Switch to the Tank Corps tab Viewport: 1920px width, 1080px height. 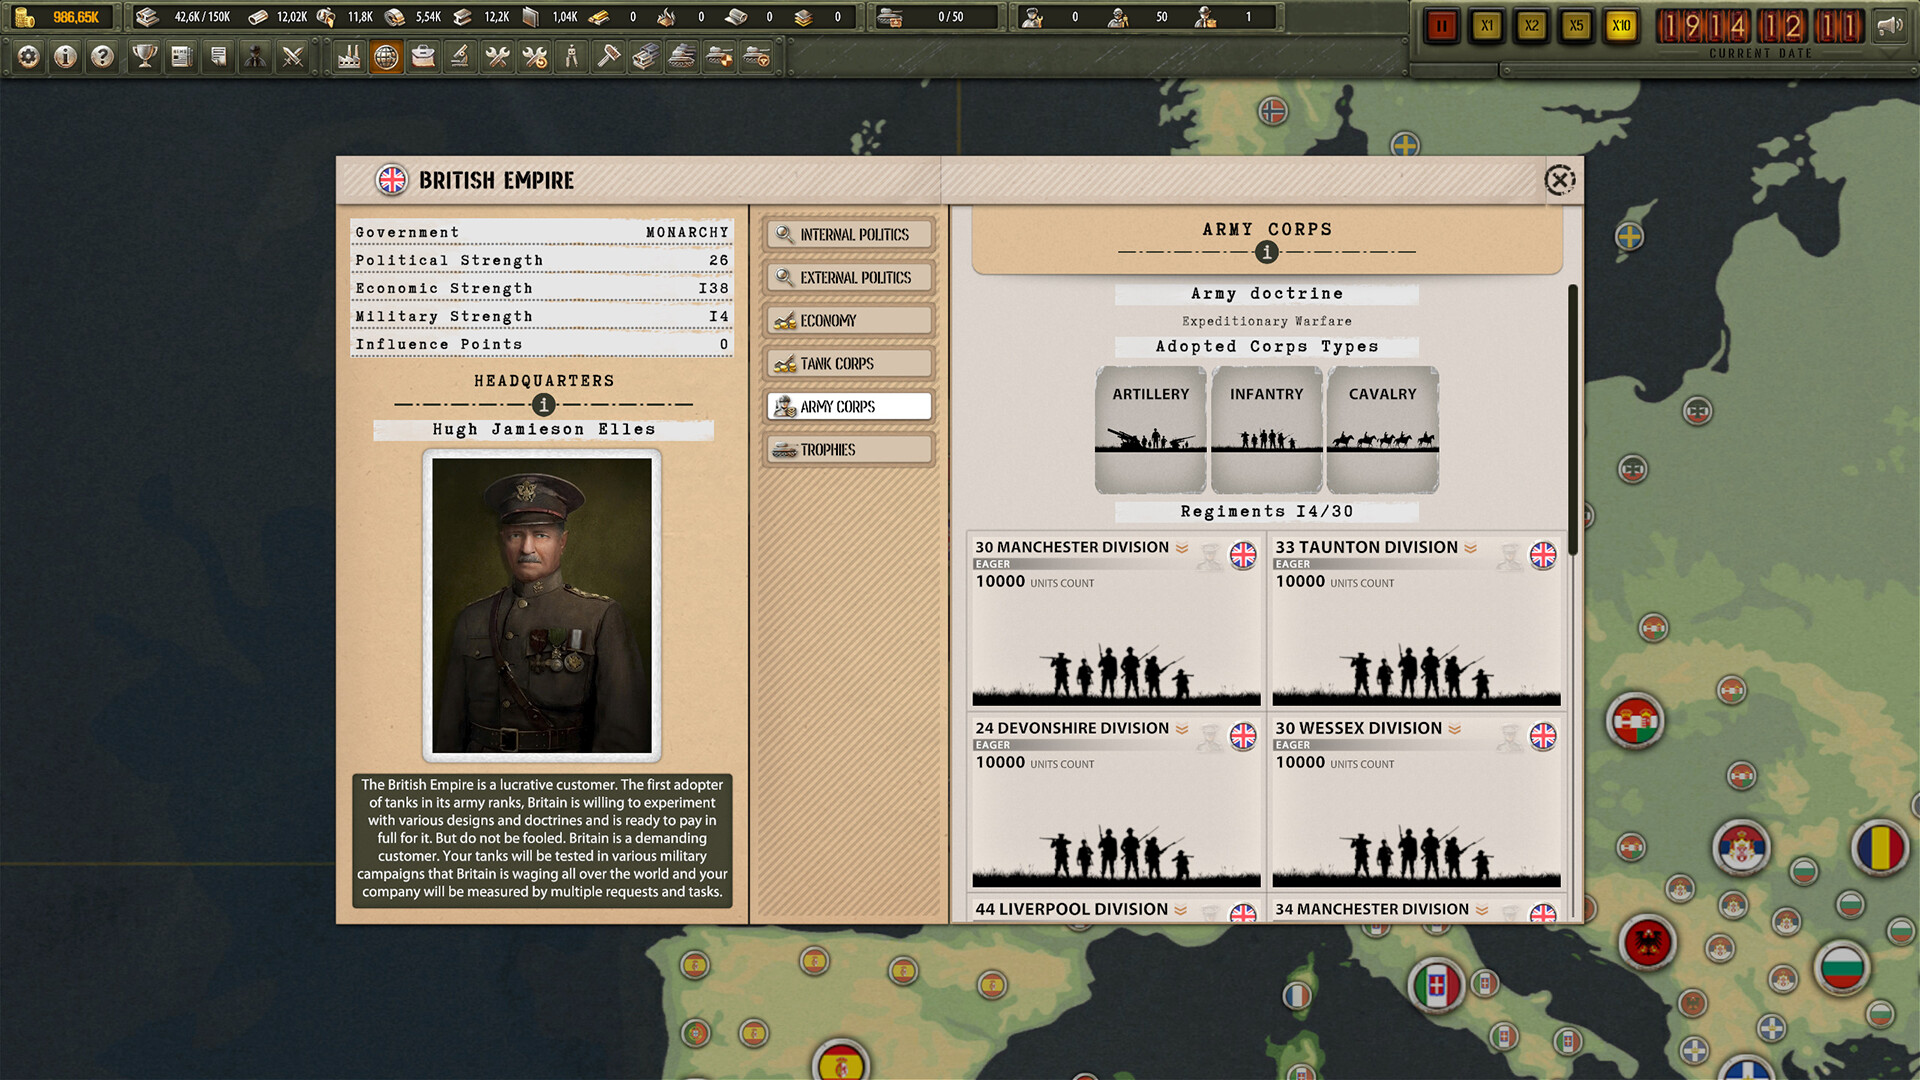[847, 363]
